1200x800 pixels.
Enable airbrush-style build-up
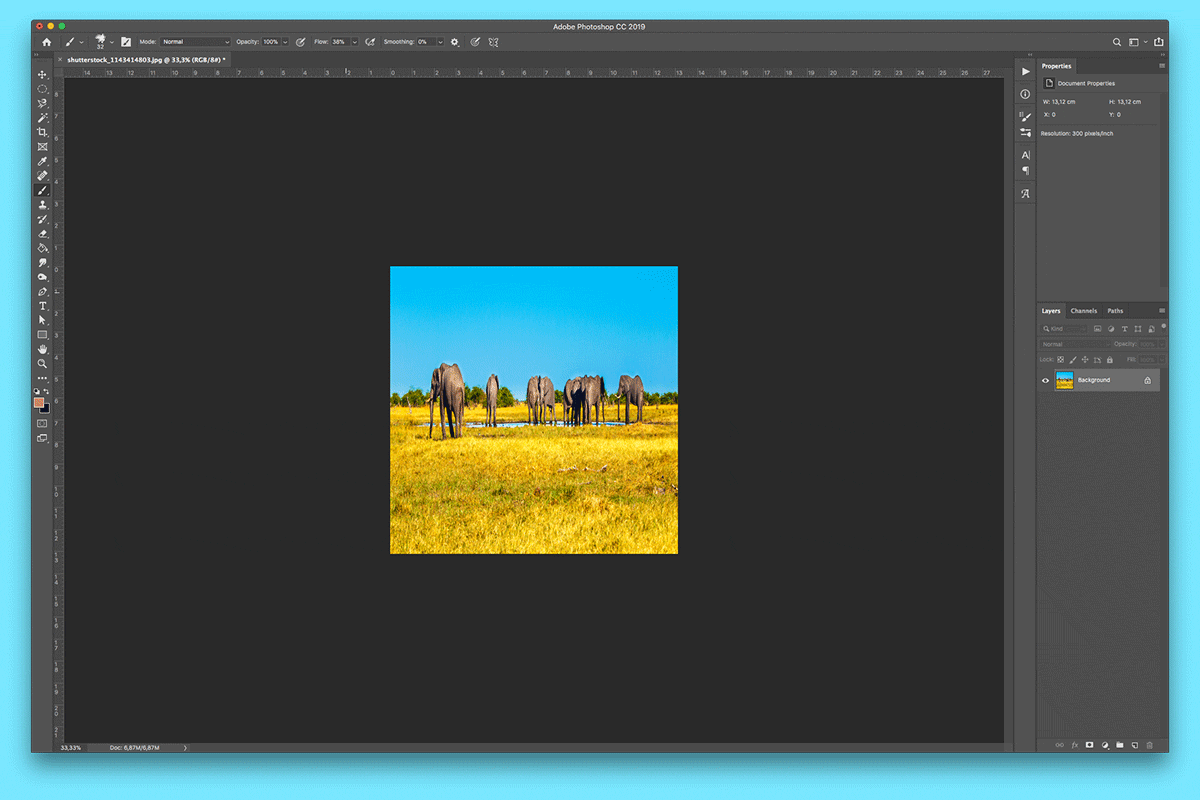[x=370, y=42]
